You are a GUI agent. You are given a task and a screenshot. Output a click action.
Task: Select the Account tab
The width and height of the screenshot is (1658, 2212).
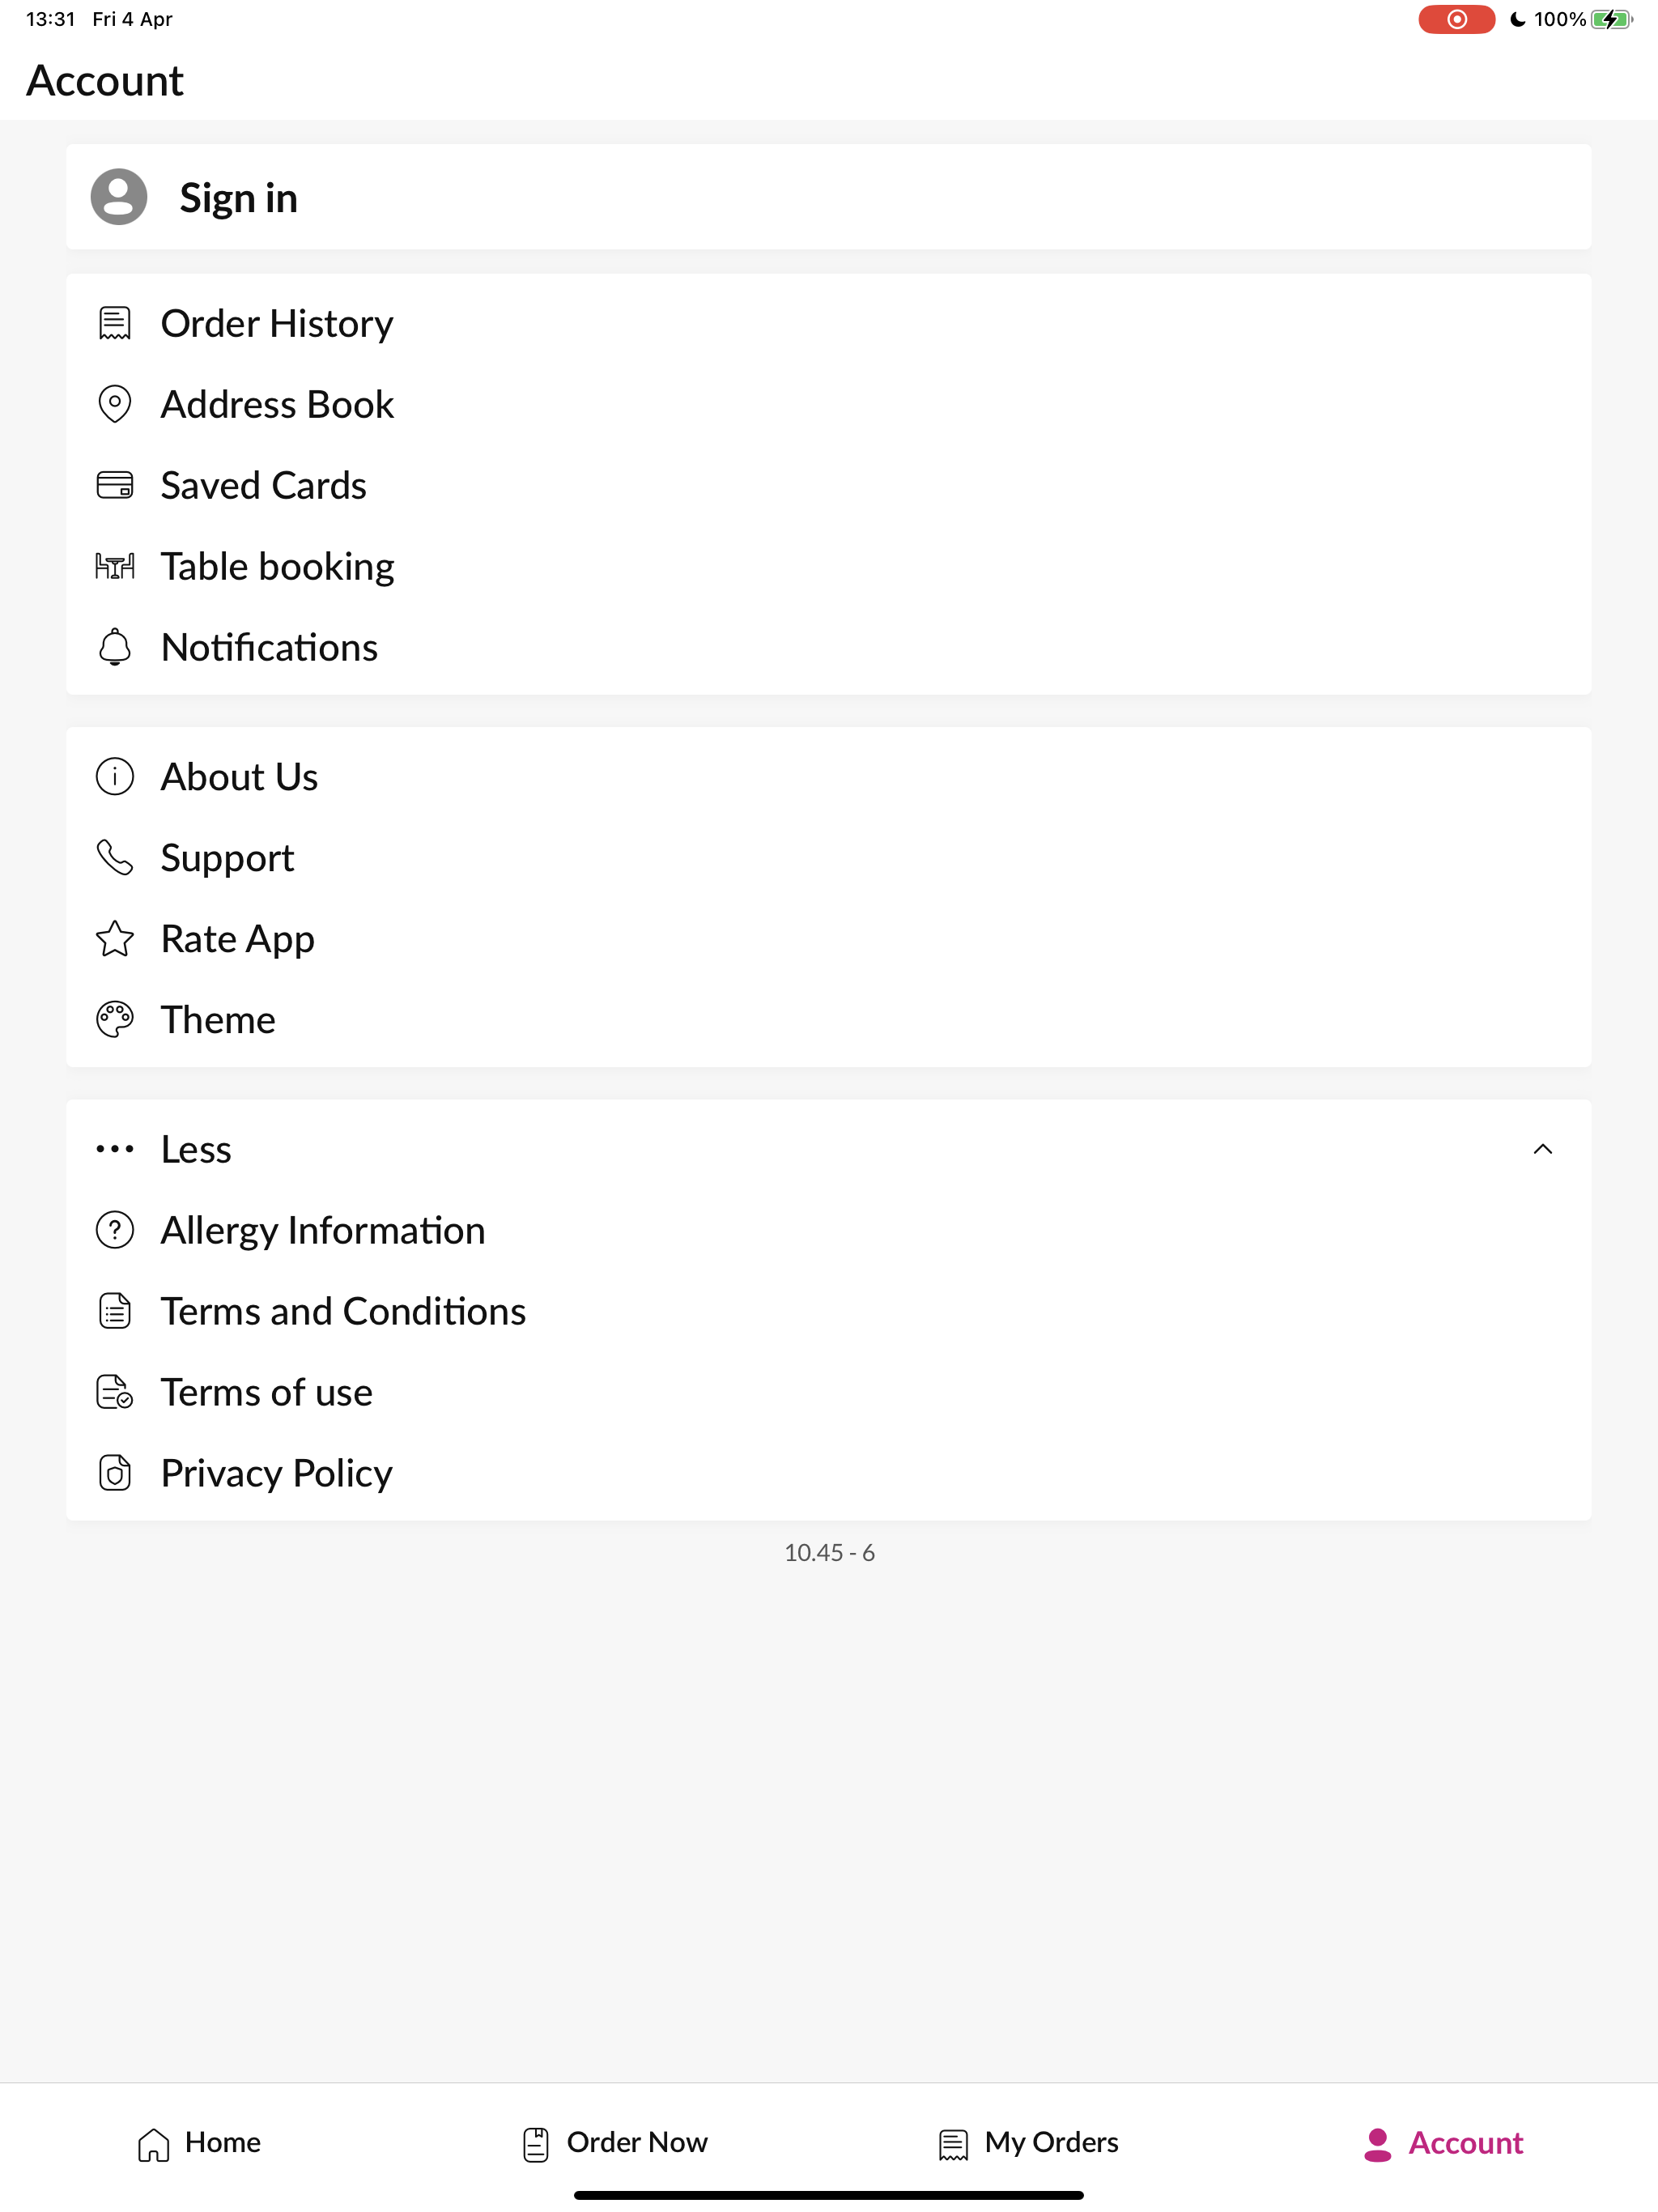tap(1443, 2143)
